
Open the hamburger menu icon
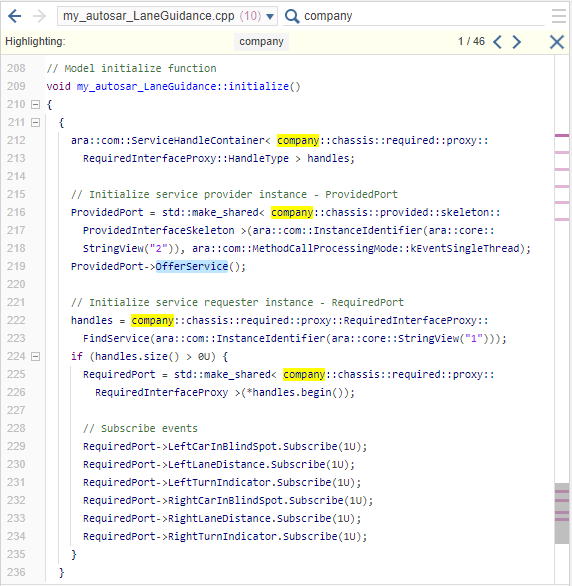(x=559, y=16)
